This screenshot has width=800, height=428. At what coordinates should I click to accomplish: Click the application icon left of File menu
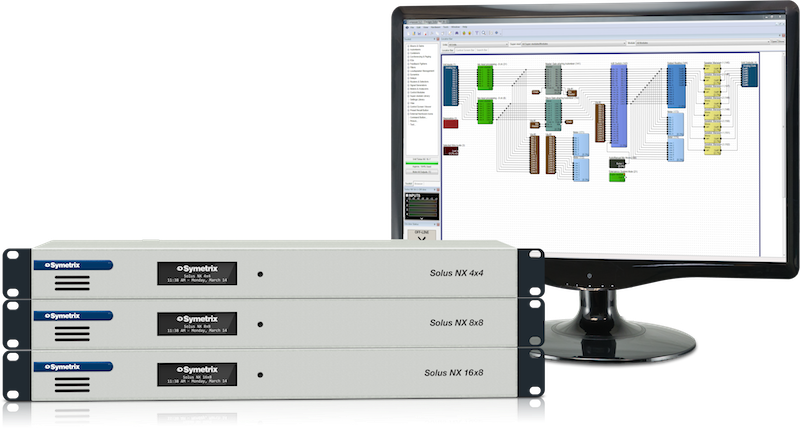coord(407,27)
